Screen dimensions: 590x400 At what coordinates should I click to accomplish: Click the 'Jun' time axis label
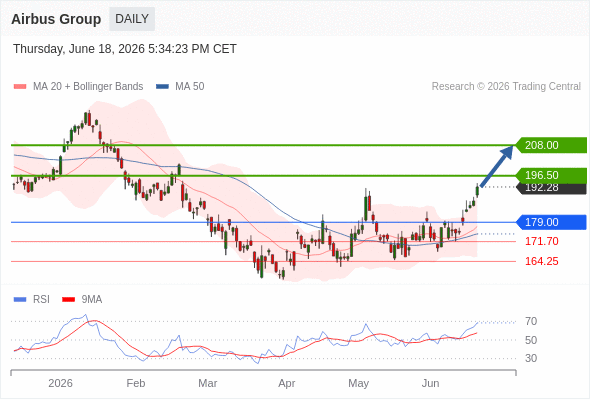coord(430,383)
